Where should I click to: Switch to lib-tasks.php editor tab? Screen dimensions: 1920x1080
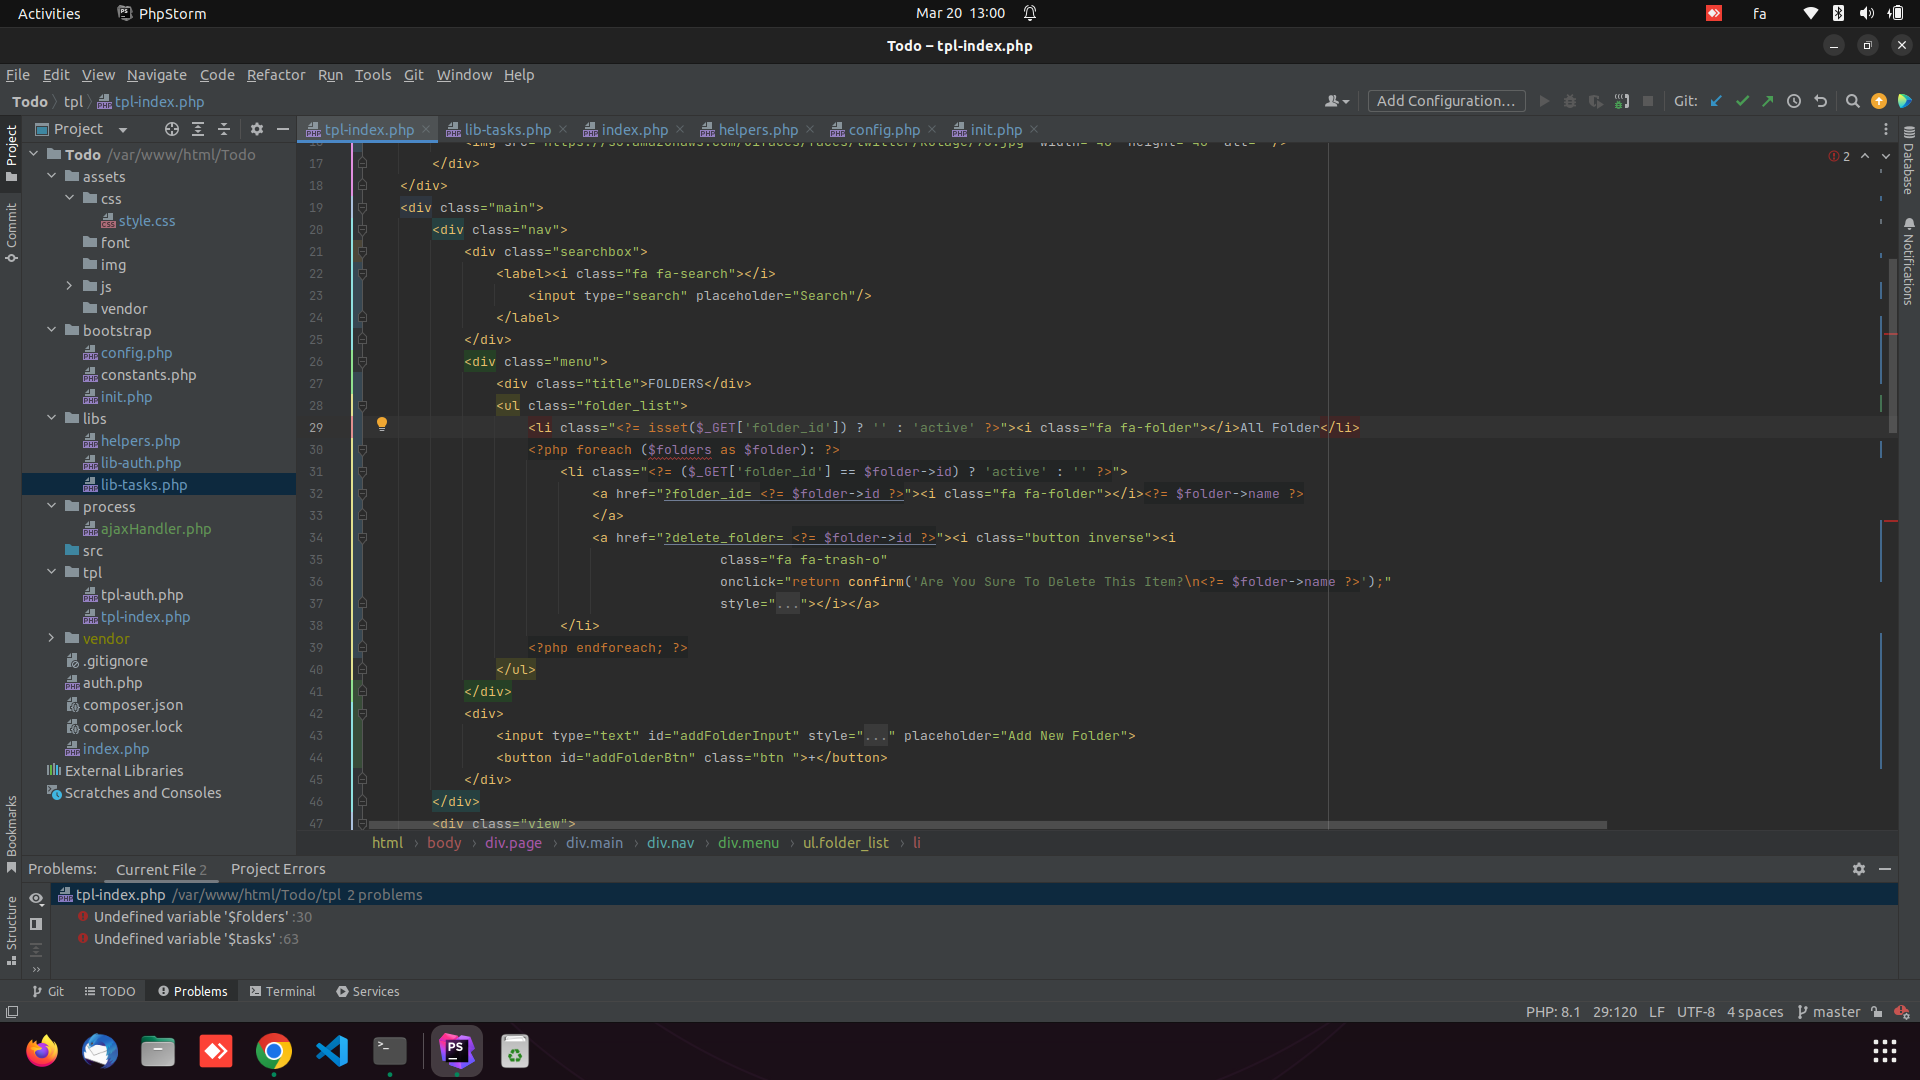click(507, 130)
